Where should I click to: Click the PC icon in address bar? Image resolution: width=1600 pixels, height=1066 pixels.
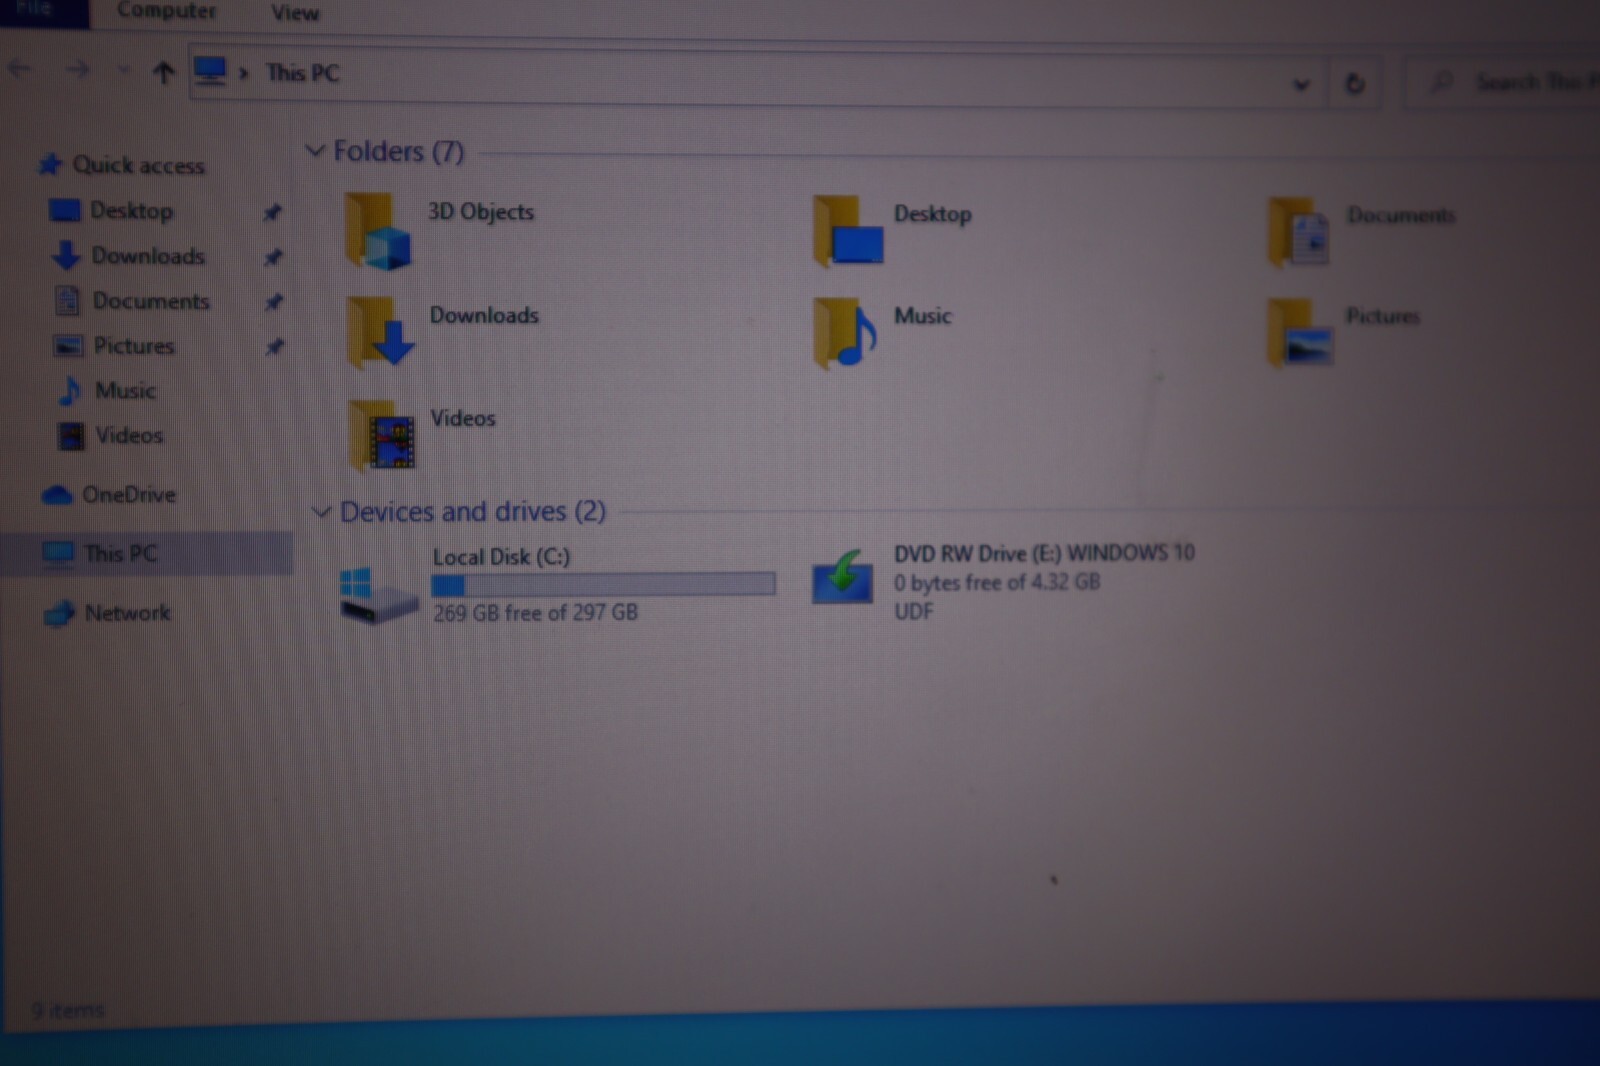[x=210, y=71]
